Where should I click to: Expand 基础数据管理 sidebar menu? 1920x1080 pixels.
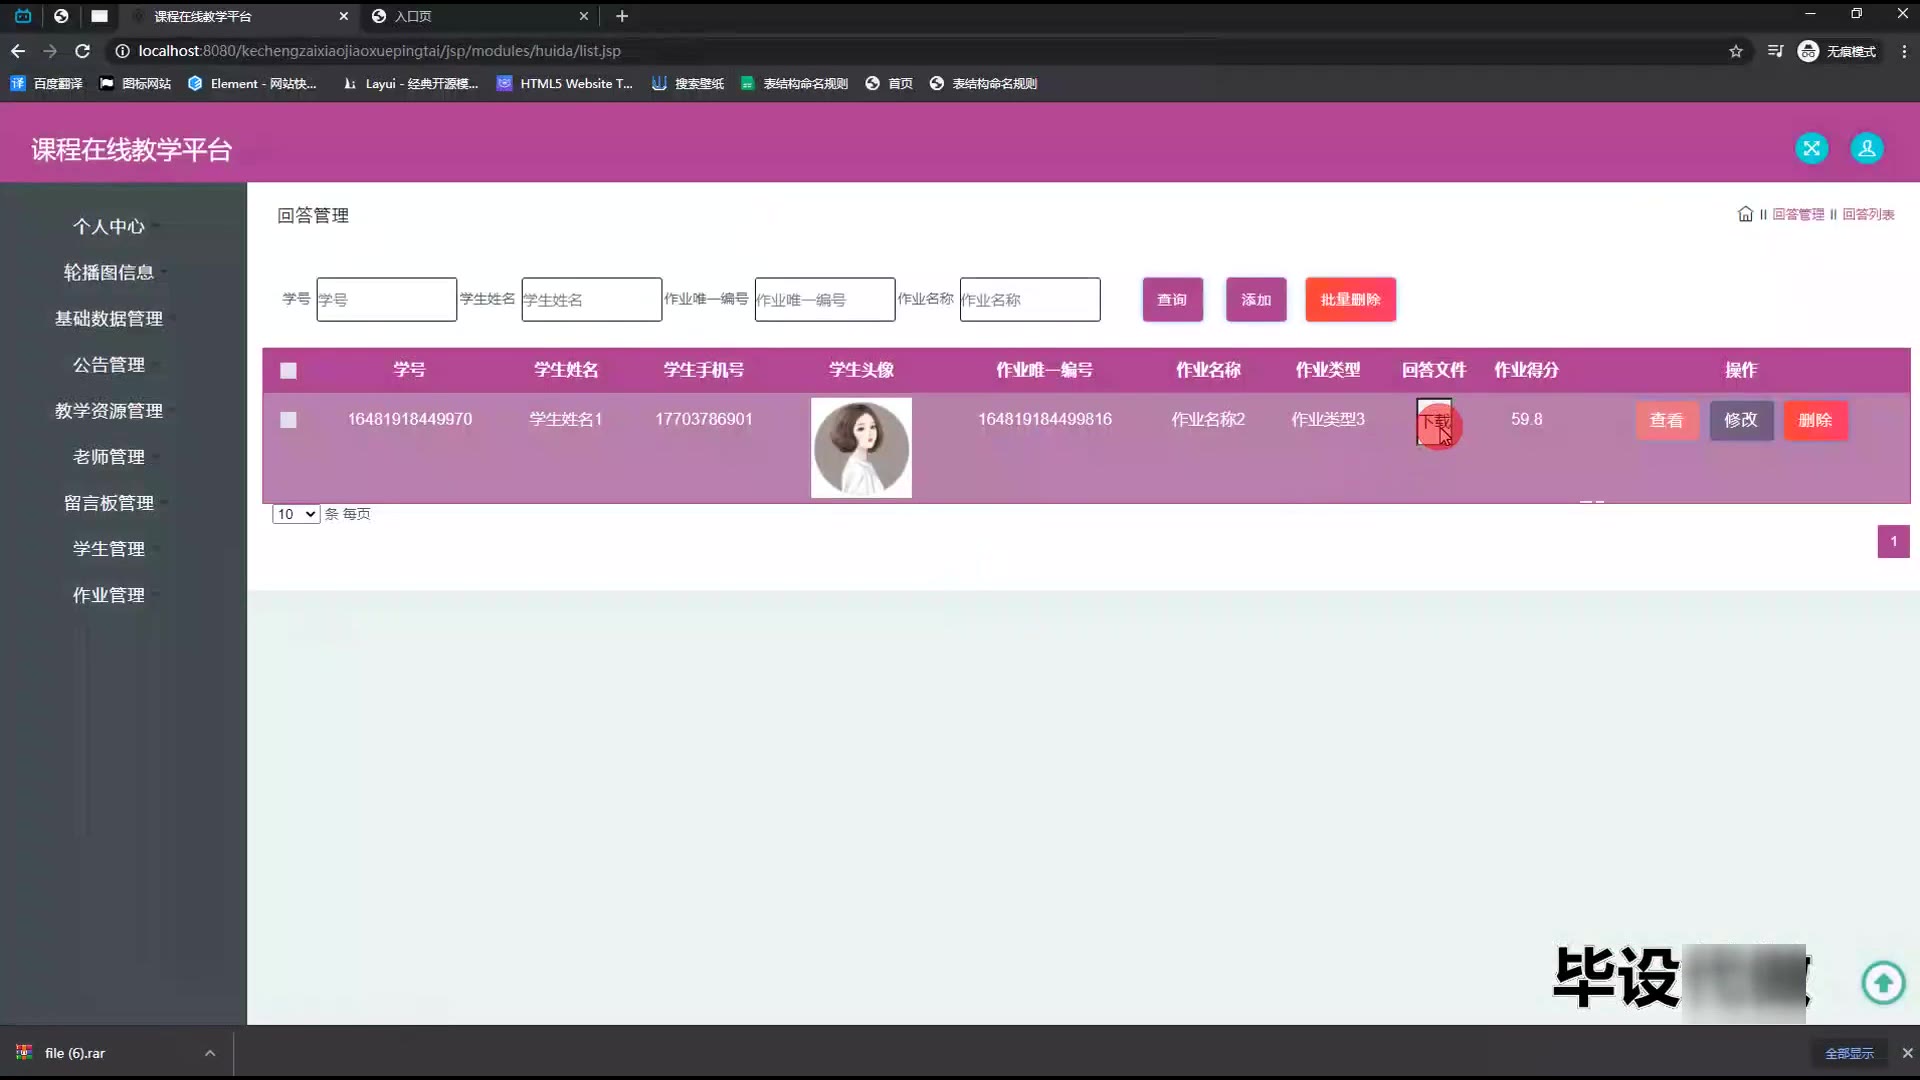pyautogui.click(x=109, y=319)
